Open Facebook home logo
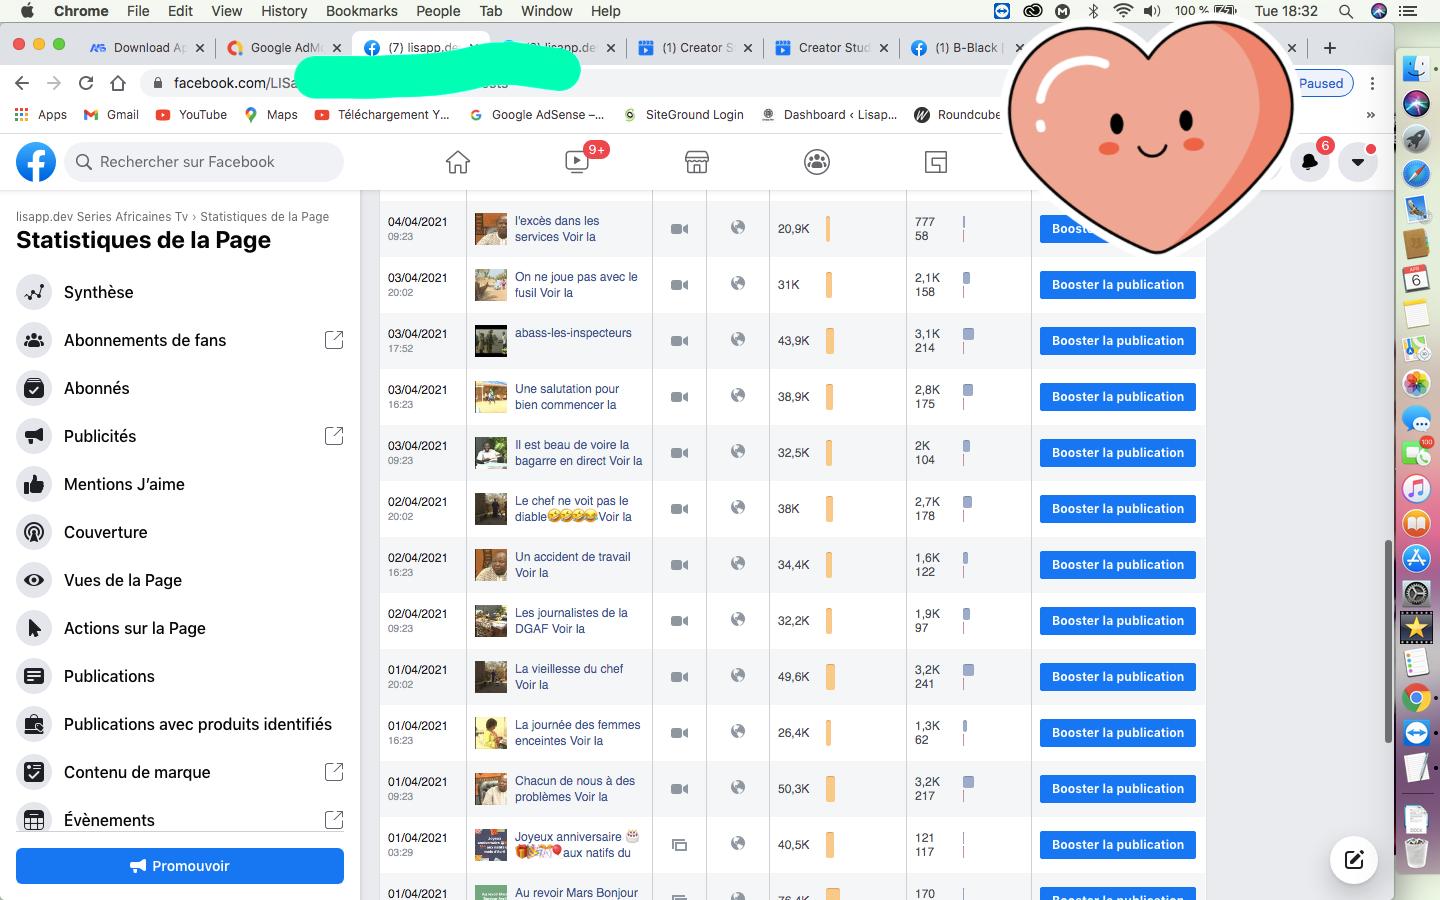Image resolution: width=1440 pixels, height=900 pixels. 36,161
